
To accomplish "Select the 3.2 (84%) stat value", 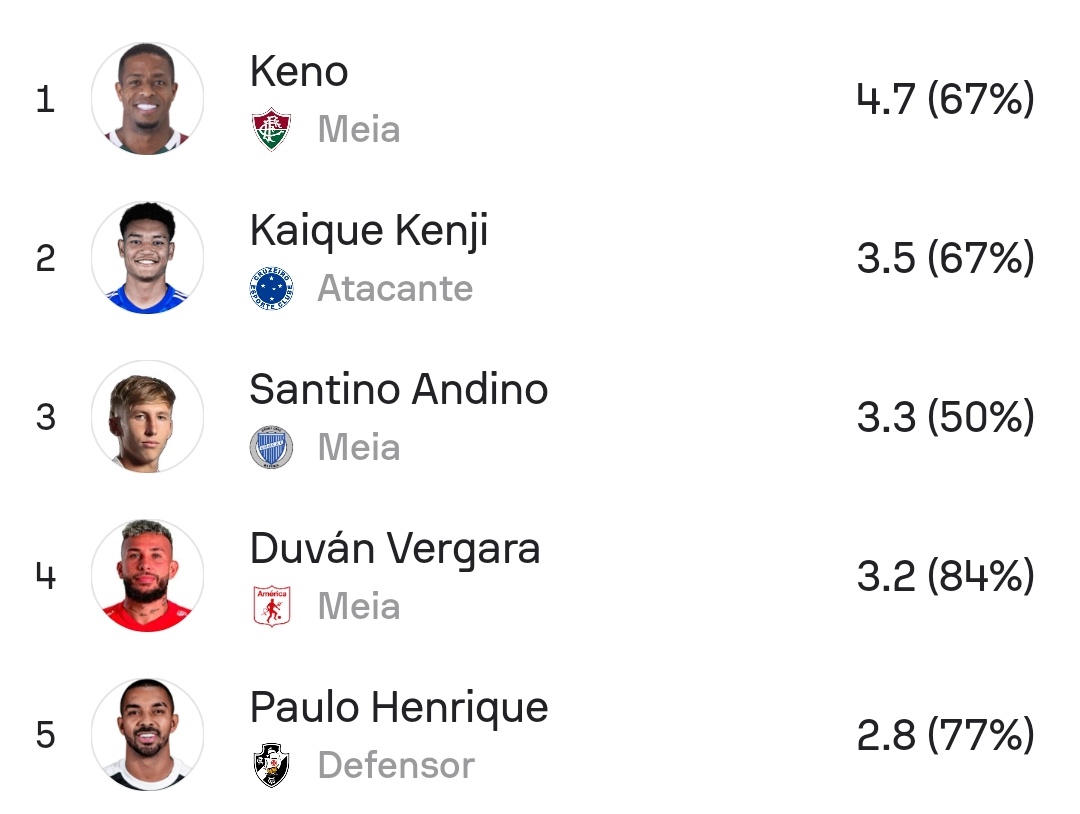I will 945,577.
